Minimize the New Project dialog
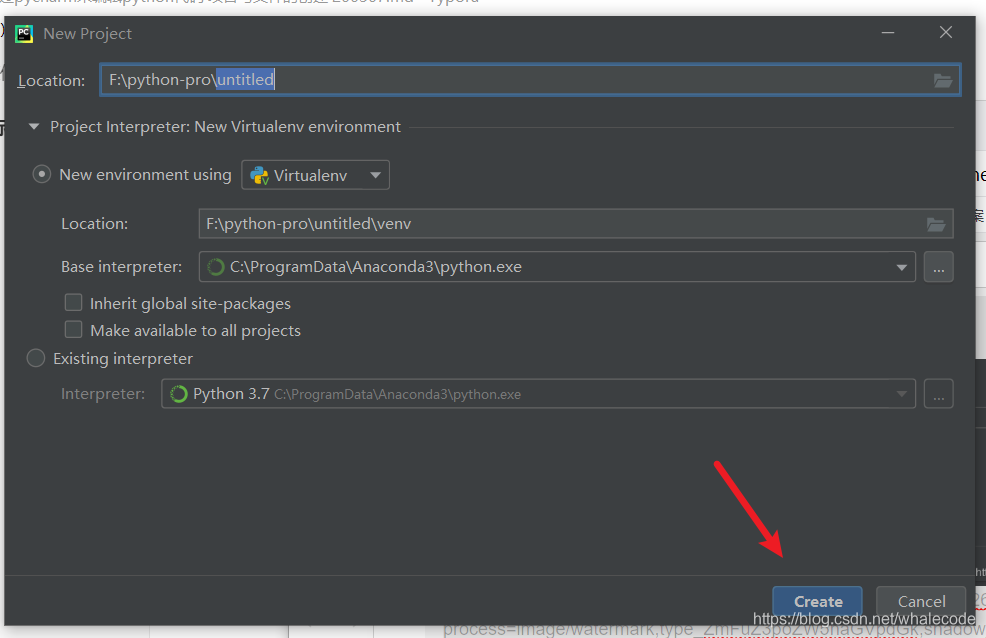 [x=888, y=33]
